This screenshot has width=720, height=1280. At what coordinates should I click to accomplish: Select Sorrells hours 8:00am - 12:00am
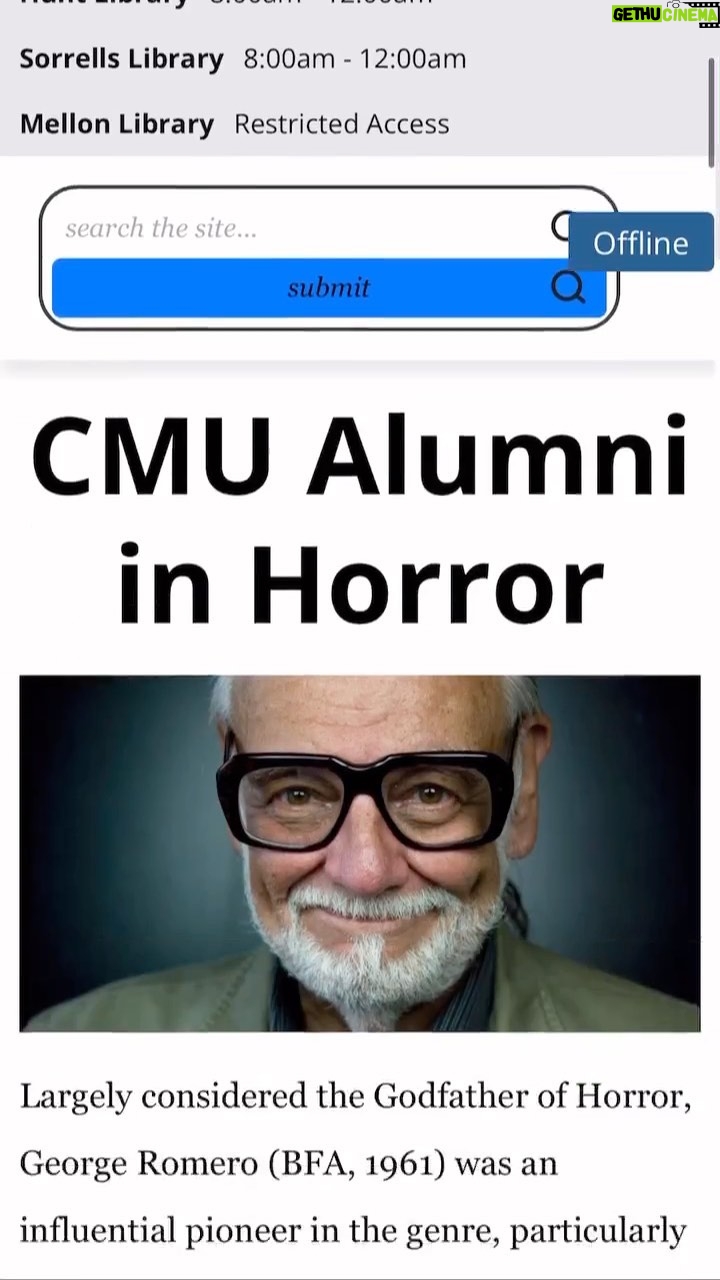(355, 58)
